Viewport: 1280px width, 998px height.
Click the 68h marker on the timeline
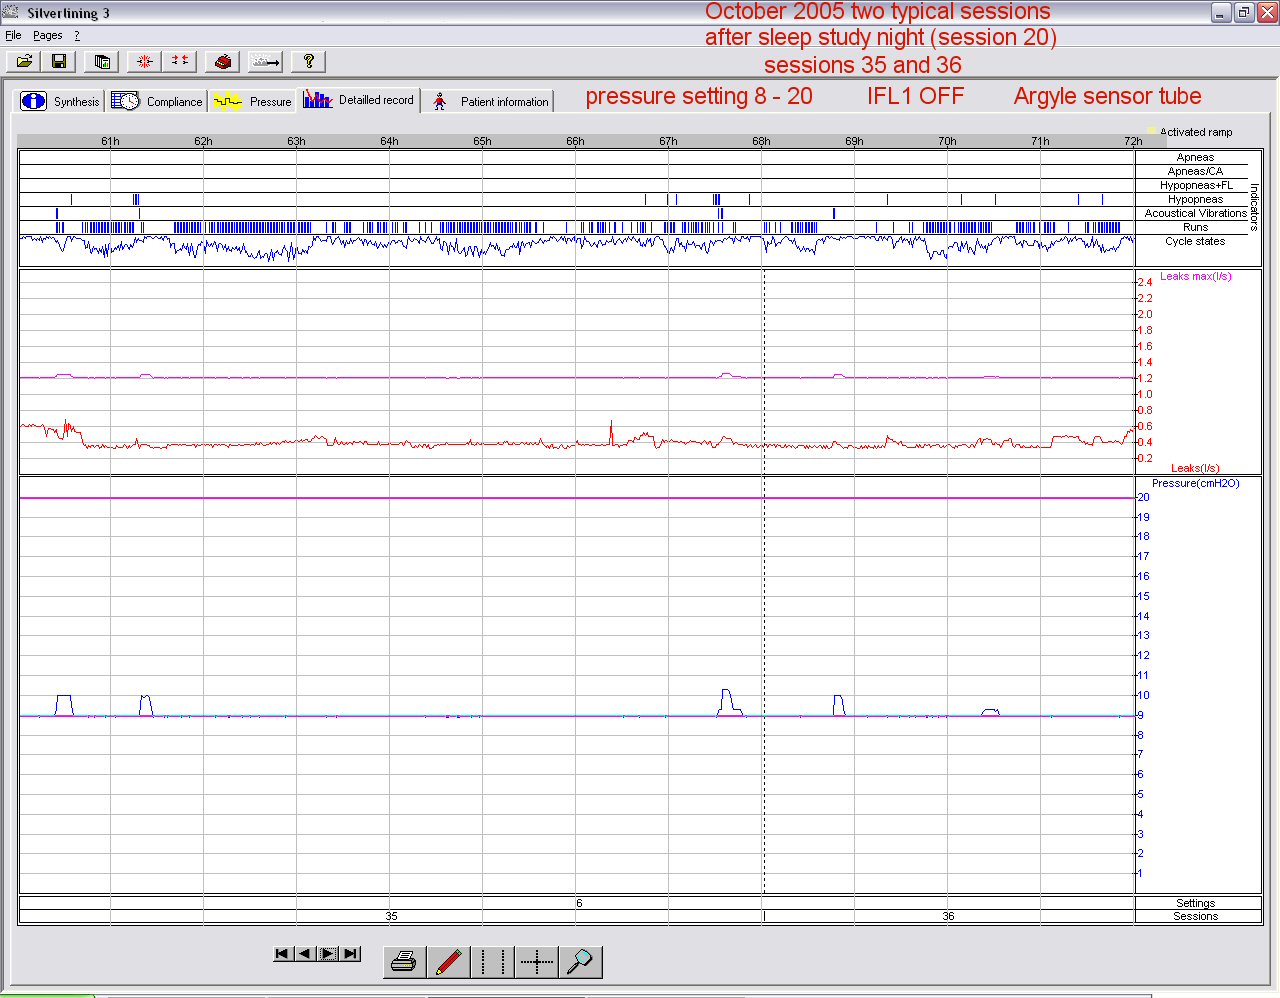[x=761, y=141]
